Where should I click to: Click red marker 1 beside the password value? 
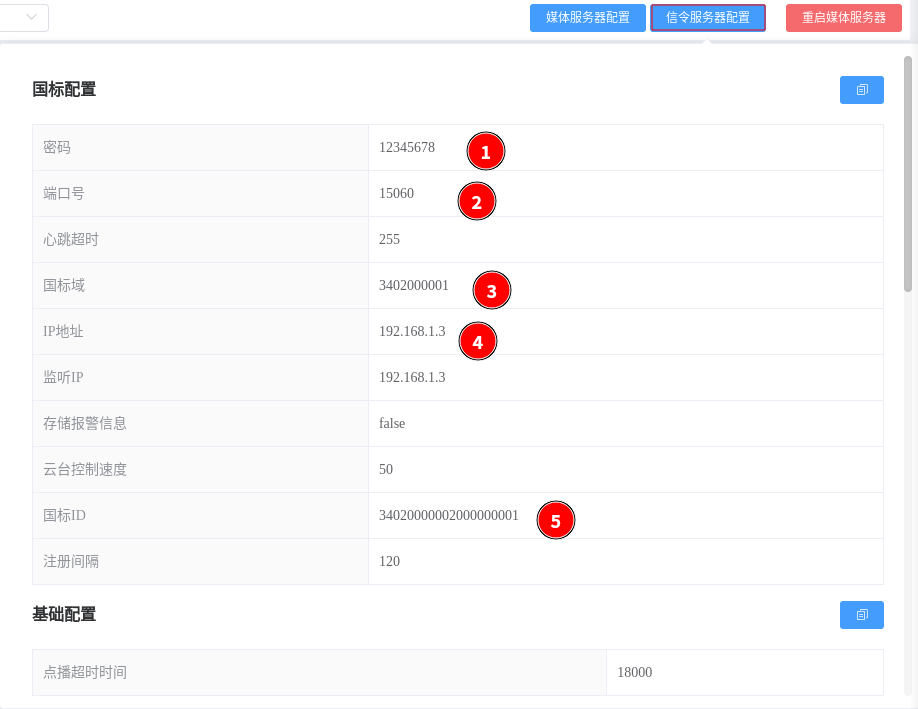coord(486,152)
